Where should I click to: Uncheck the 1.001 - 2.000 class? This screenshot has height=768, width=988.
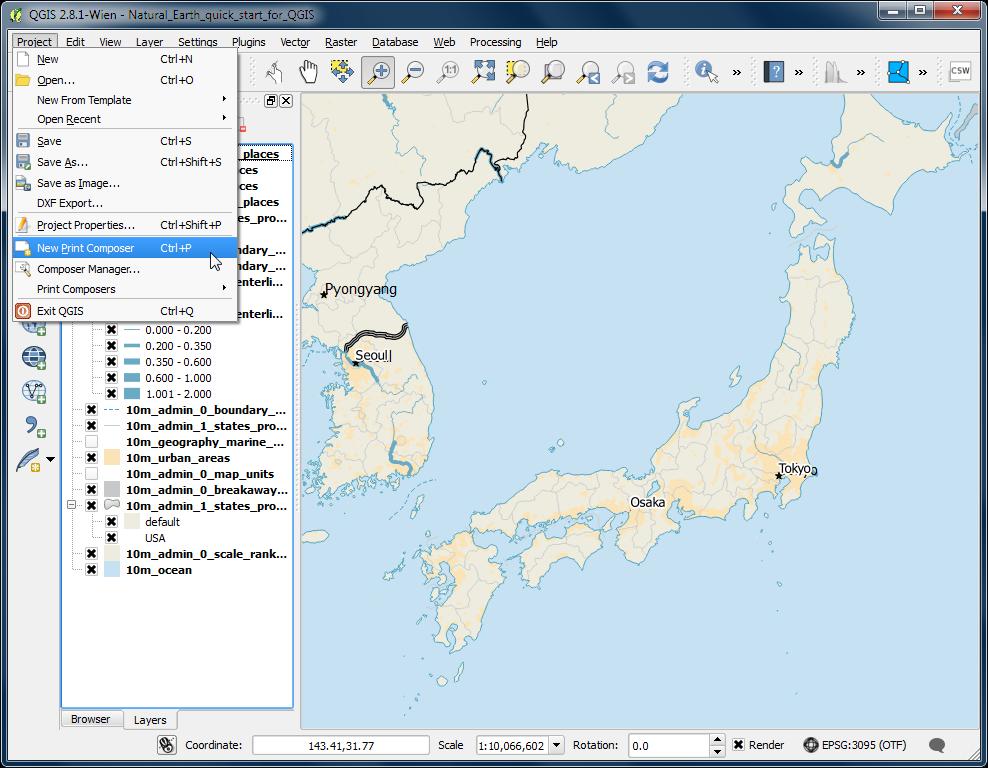pyautogui.click(x=112, y=394)
